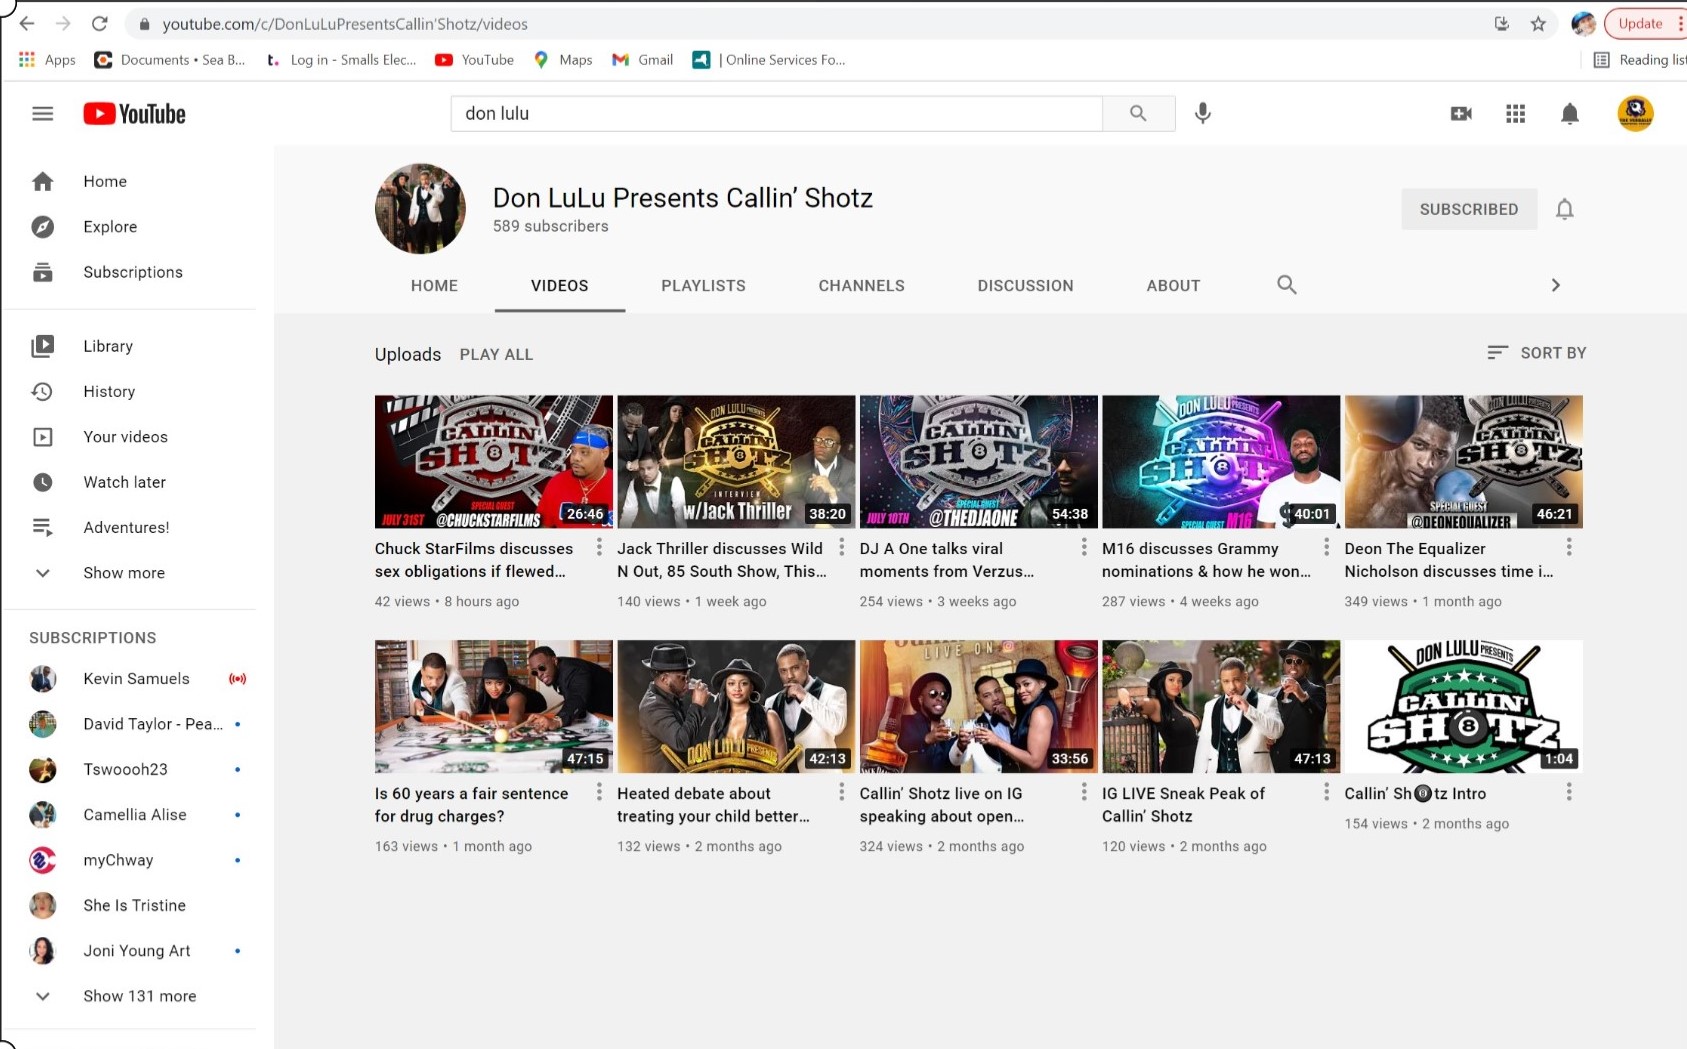
Task: Open the YouTube hamburger guide menu
Action: coord(42,114)
